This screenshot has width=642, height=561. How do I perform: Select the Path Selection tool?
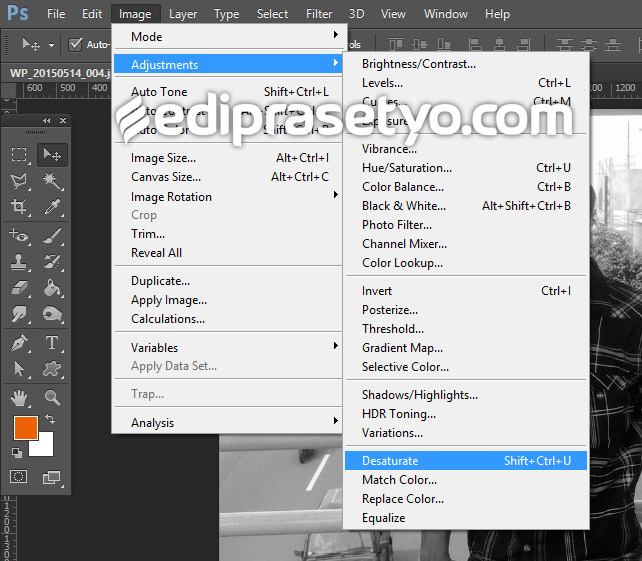[19, 369]
